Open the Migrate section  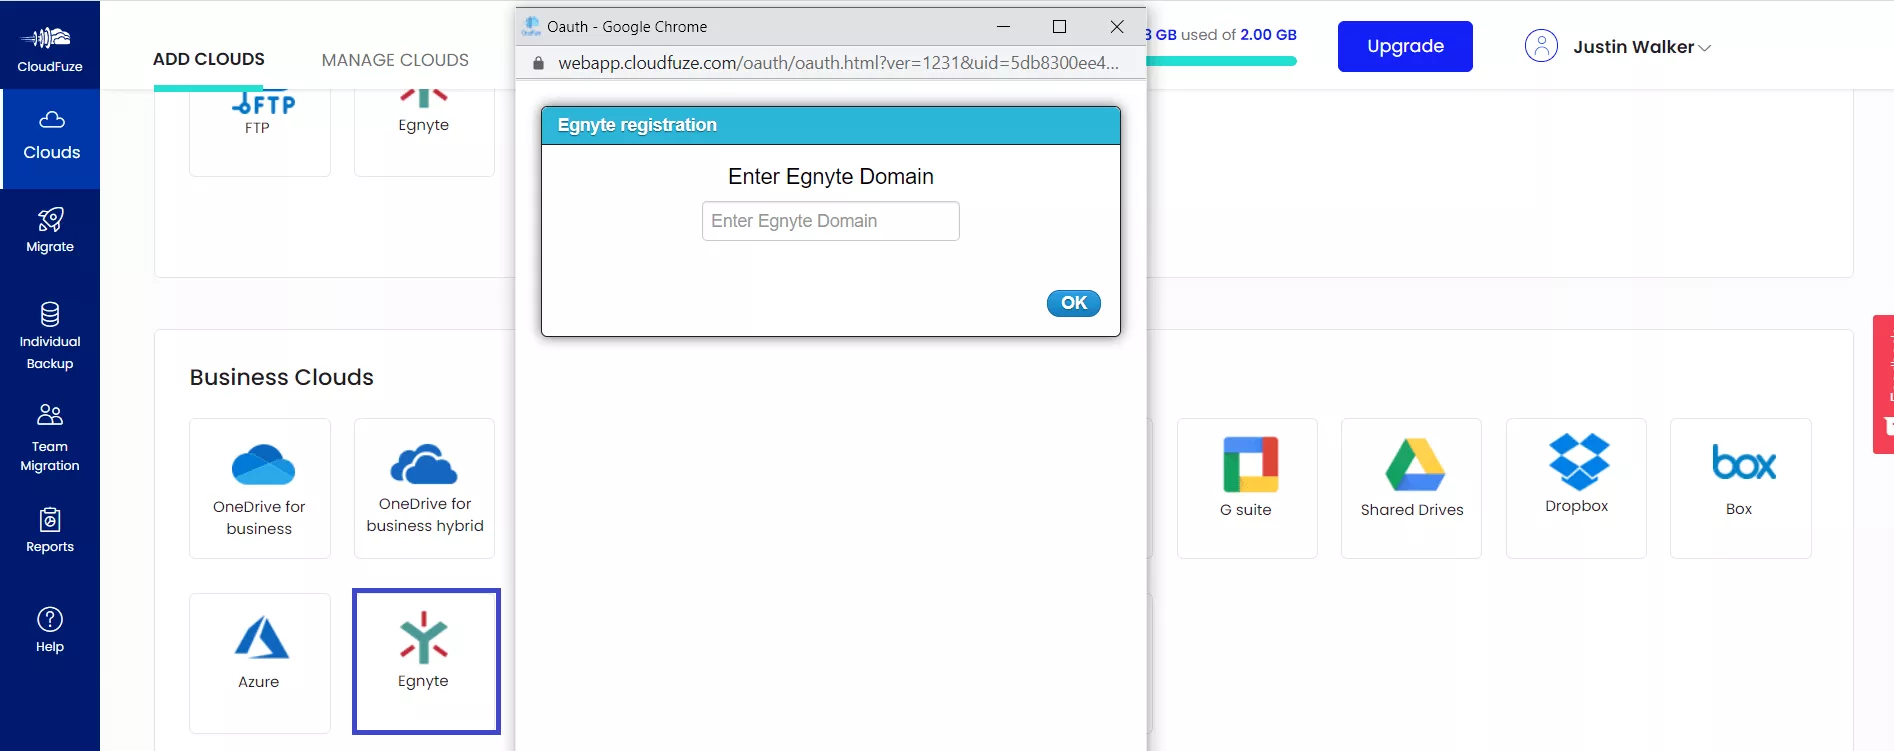pos(50,230)
